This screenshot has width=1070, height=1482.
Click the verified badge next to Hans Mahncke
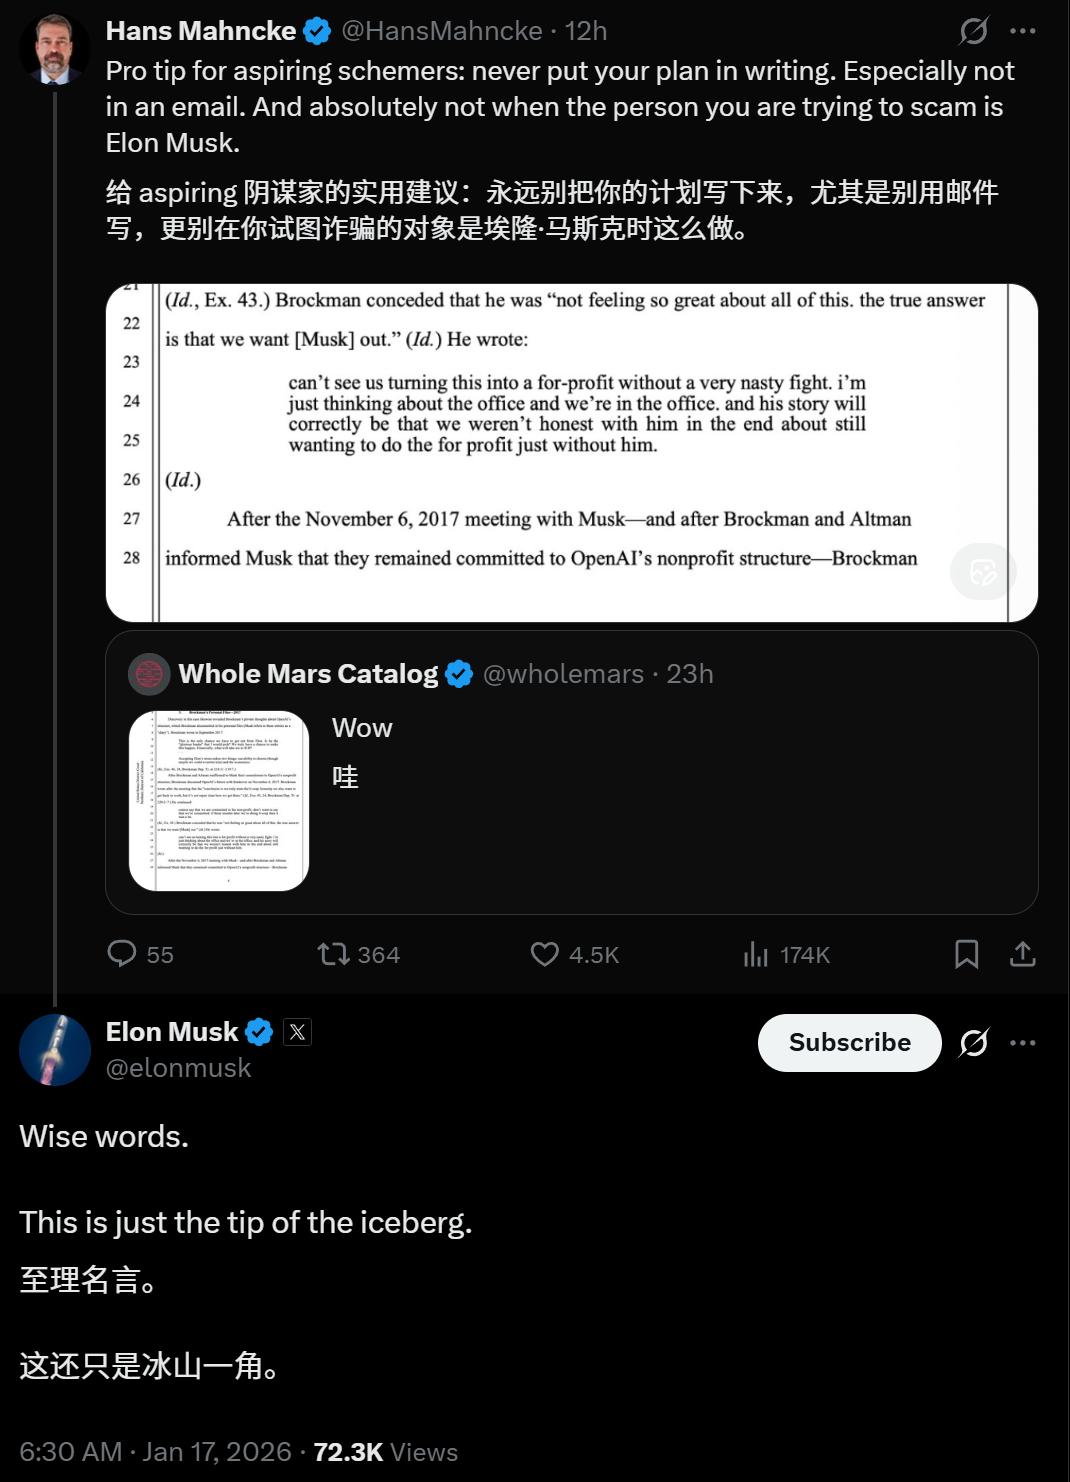pos(318,30)
